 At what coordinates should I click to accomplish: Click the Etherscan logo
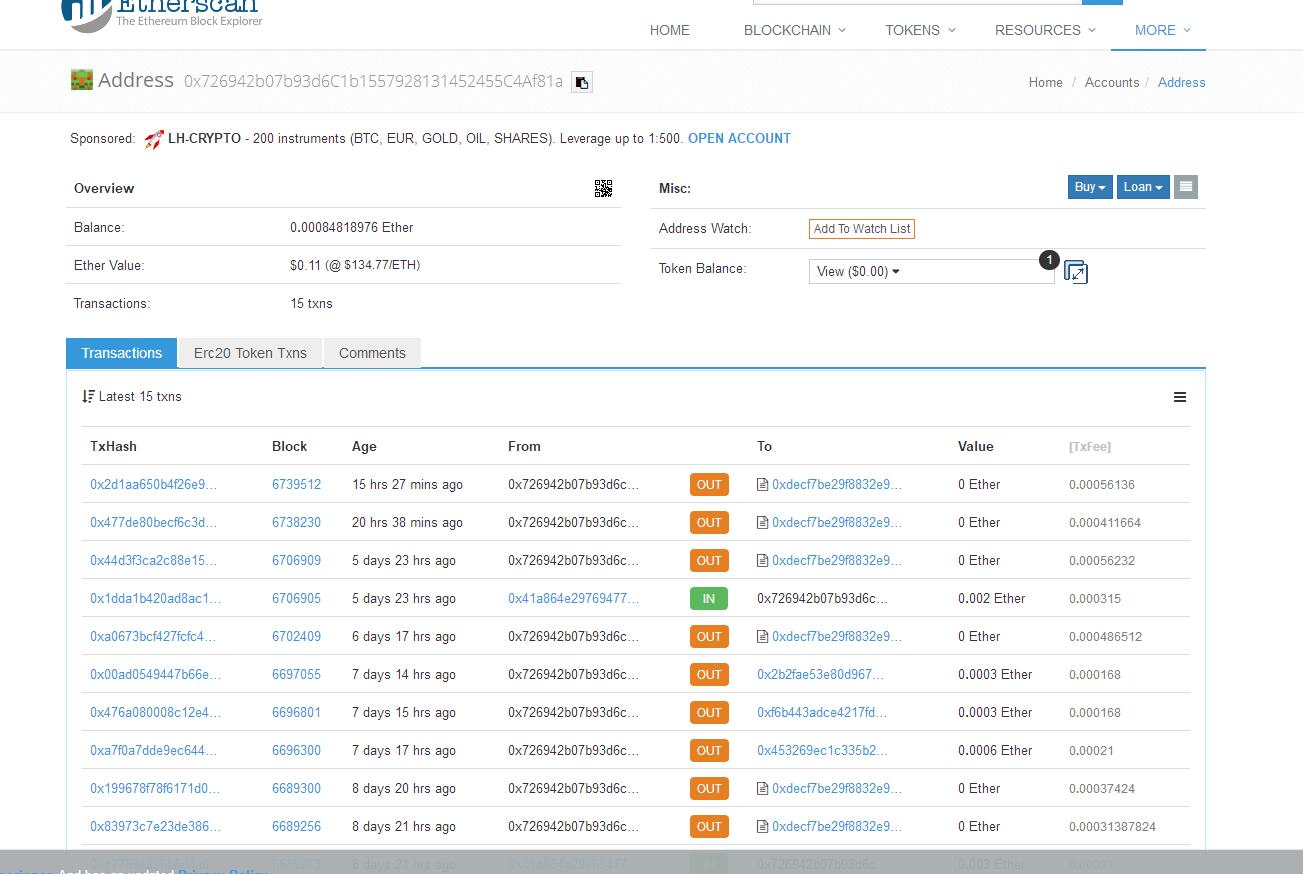coord(162,15)
